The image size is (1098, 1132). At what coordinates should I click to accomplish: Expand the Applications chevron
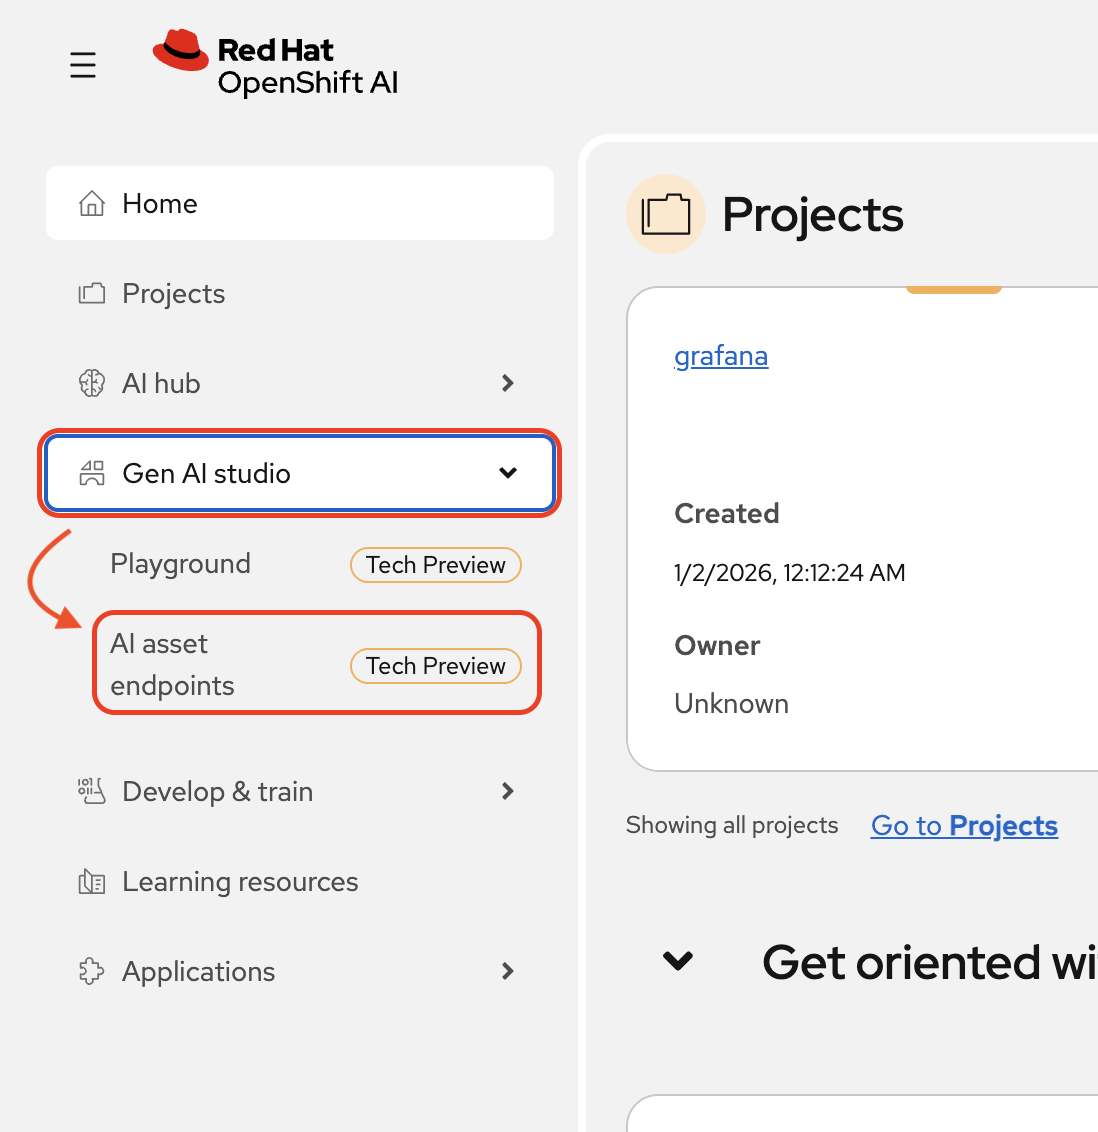(x=507, y=971)
